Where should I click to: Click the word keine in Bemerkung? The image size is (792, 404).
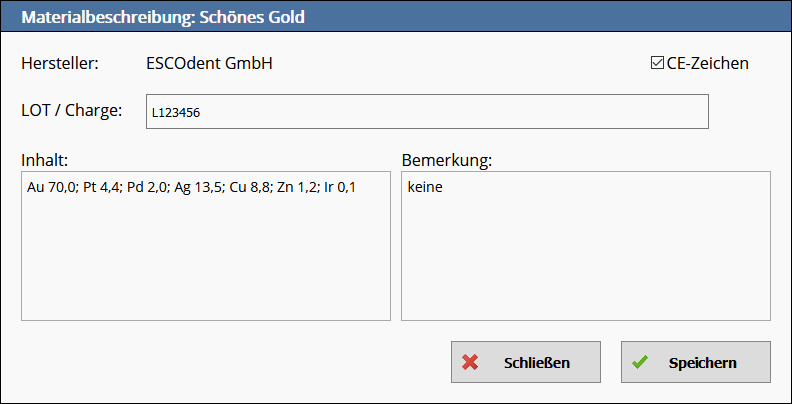coord(425,187)
